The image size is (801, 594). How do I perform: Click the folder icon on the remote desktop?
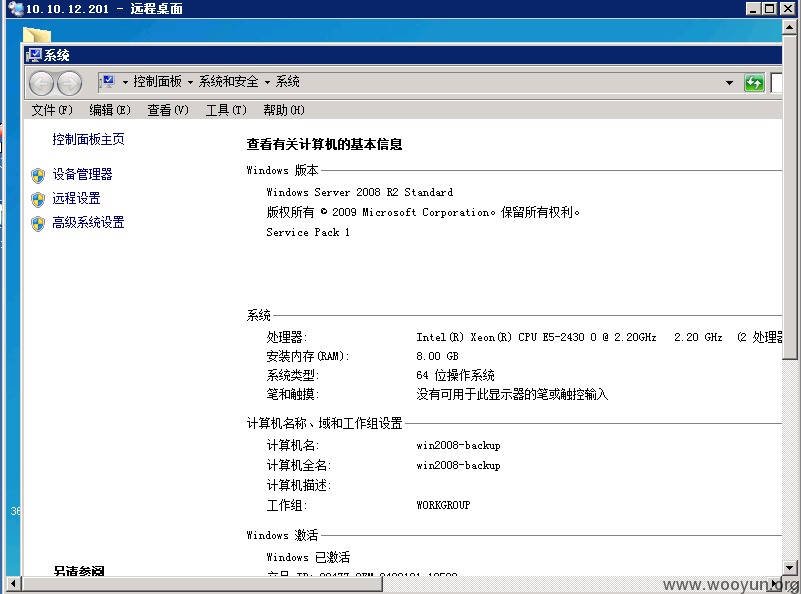tap(37, 35)
